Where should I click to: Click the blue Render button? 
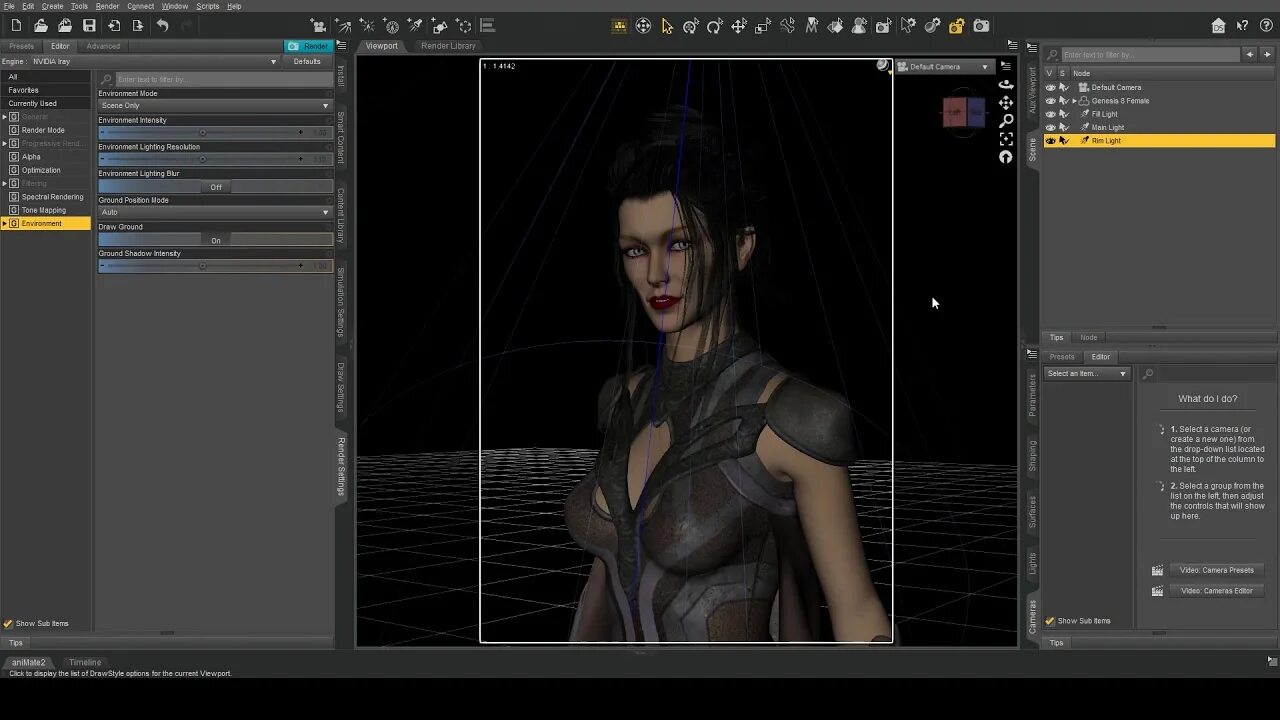pyautogui.click(x=308, y=46)
